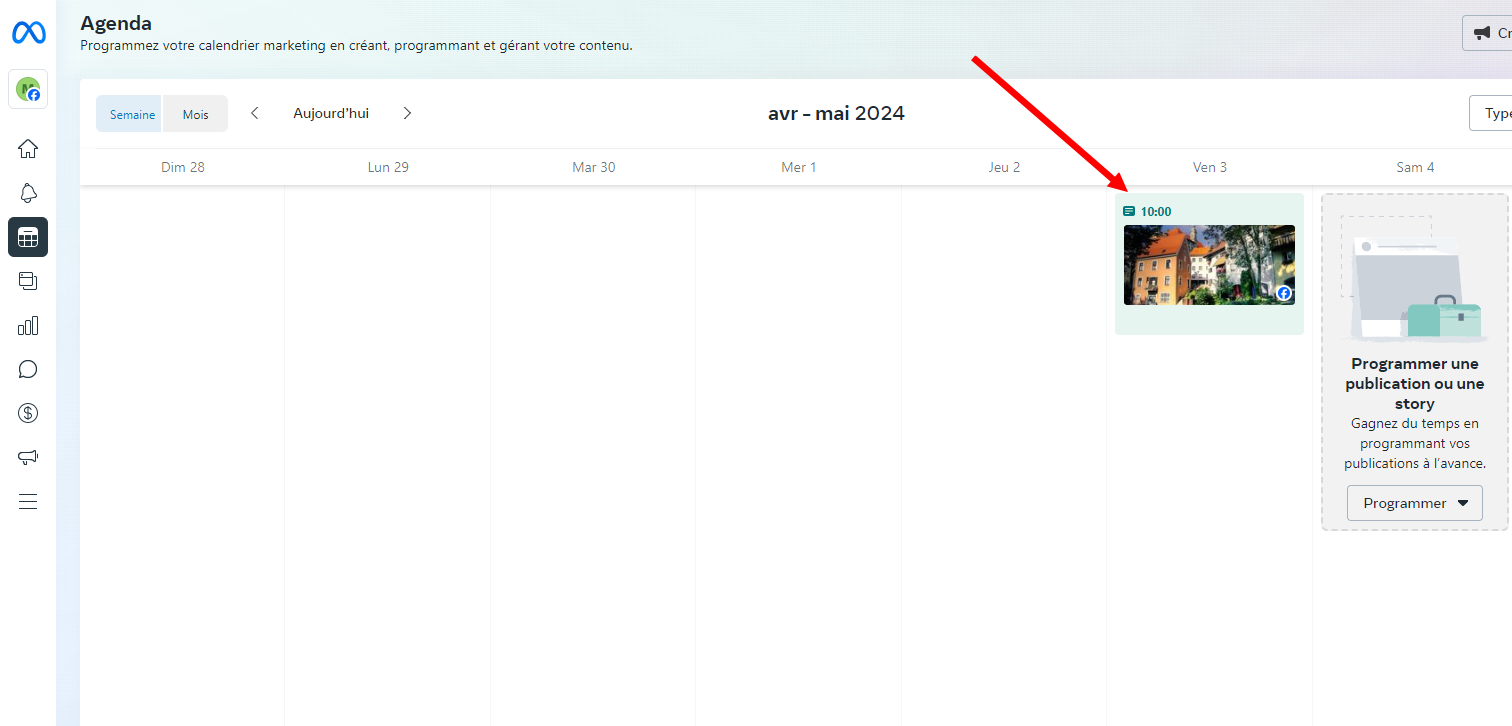Select the Planificateur calendar icon
The height and width of the screenshot is (726, 1512).
[x=27, y=237]
